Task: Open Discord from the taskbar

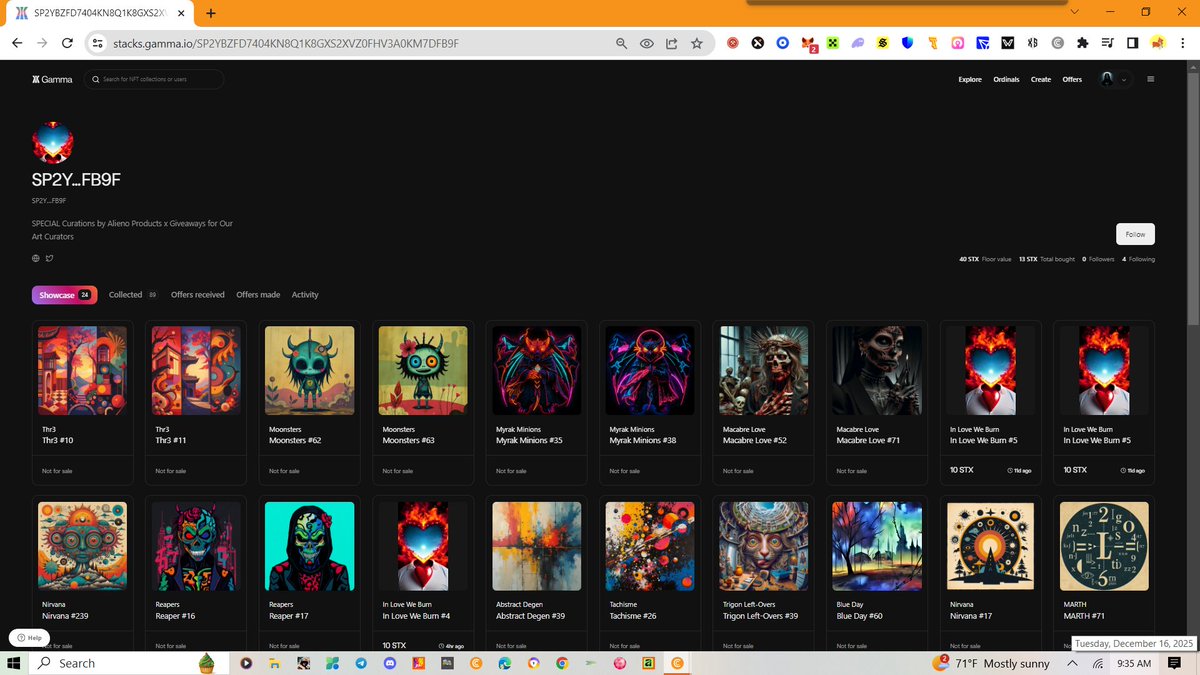Action: tap(390, 663)
